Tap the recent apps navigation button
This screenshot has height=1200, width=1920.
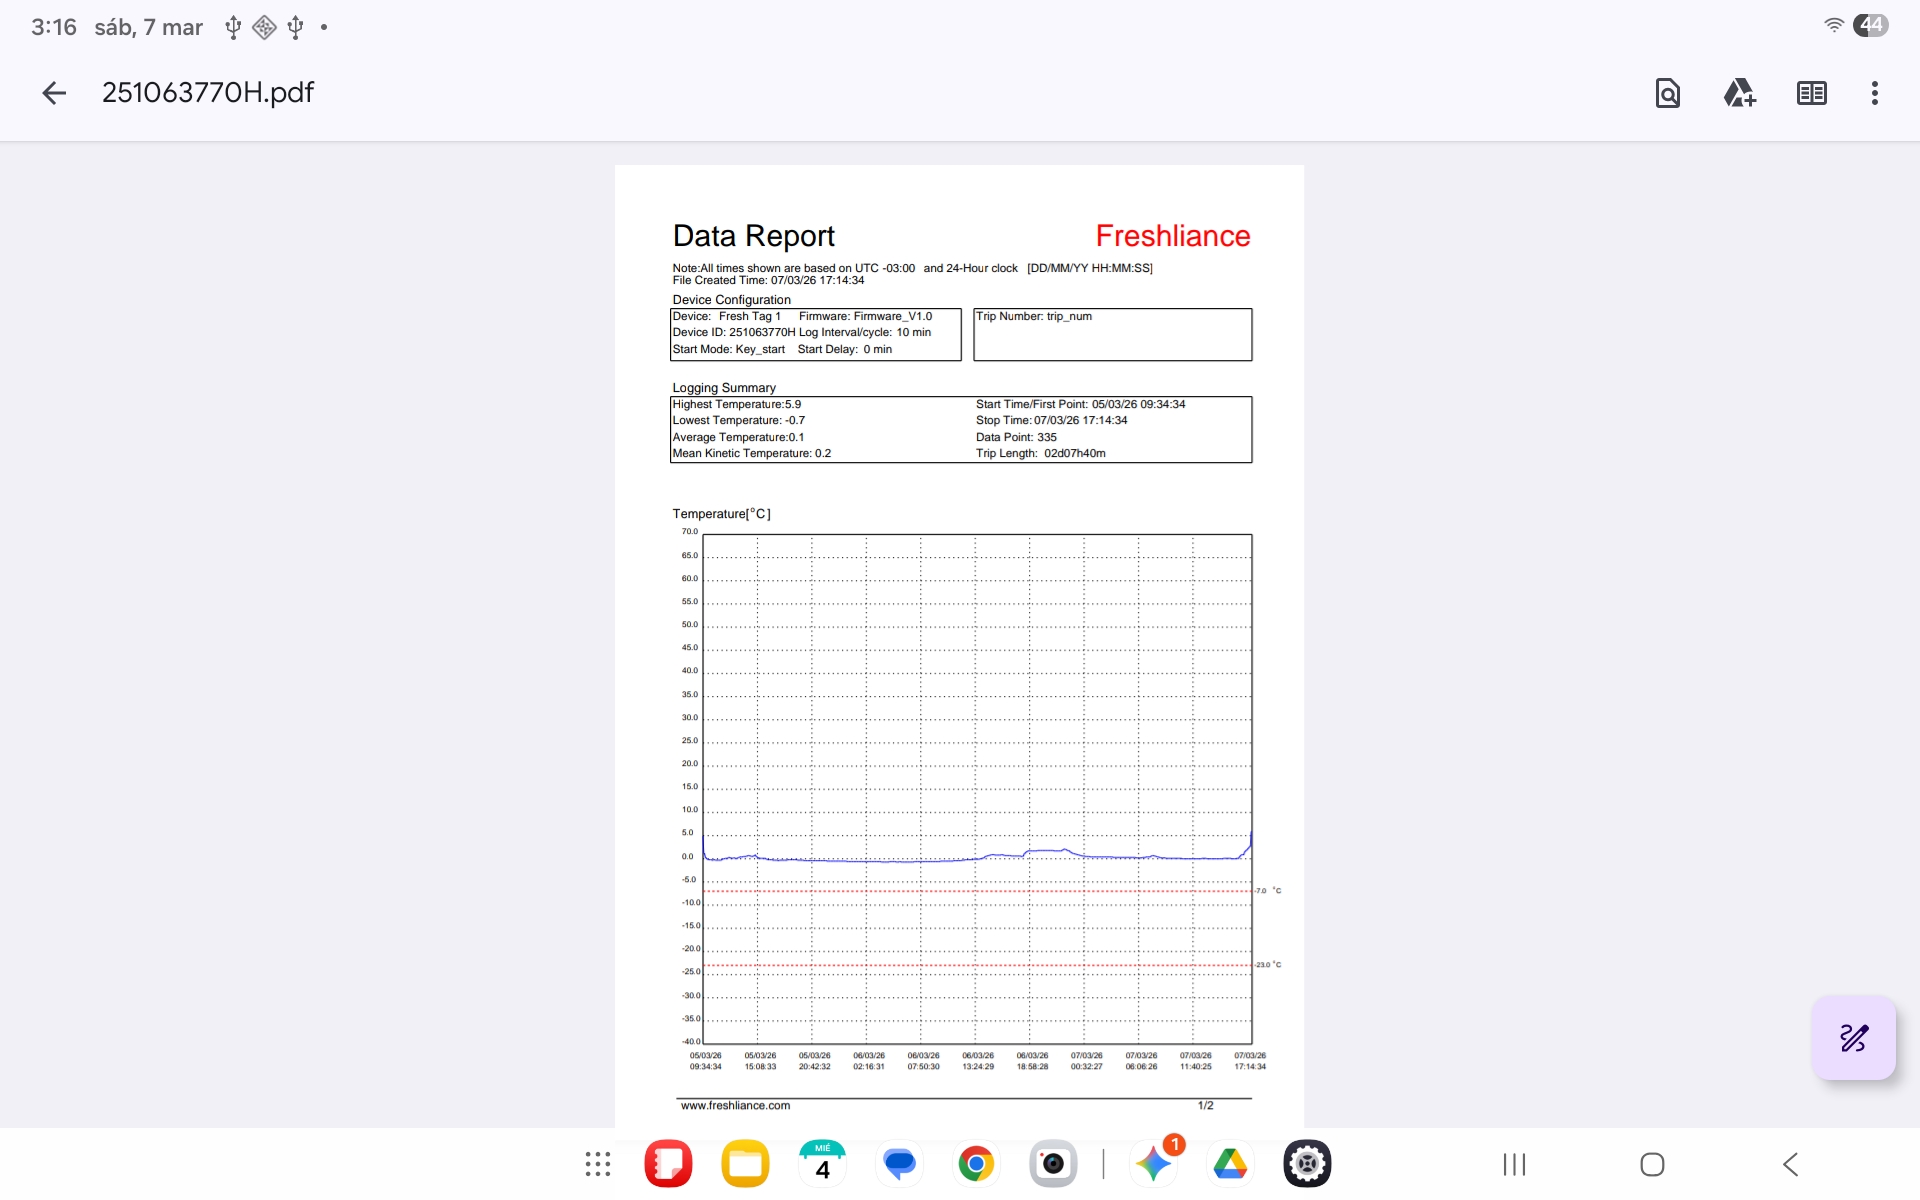click(x=1514, y=1164)
